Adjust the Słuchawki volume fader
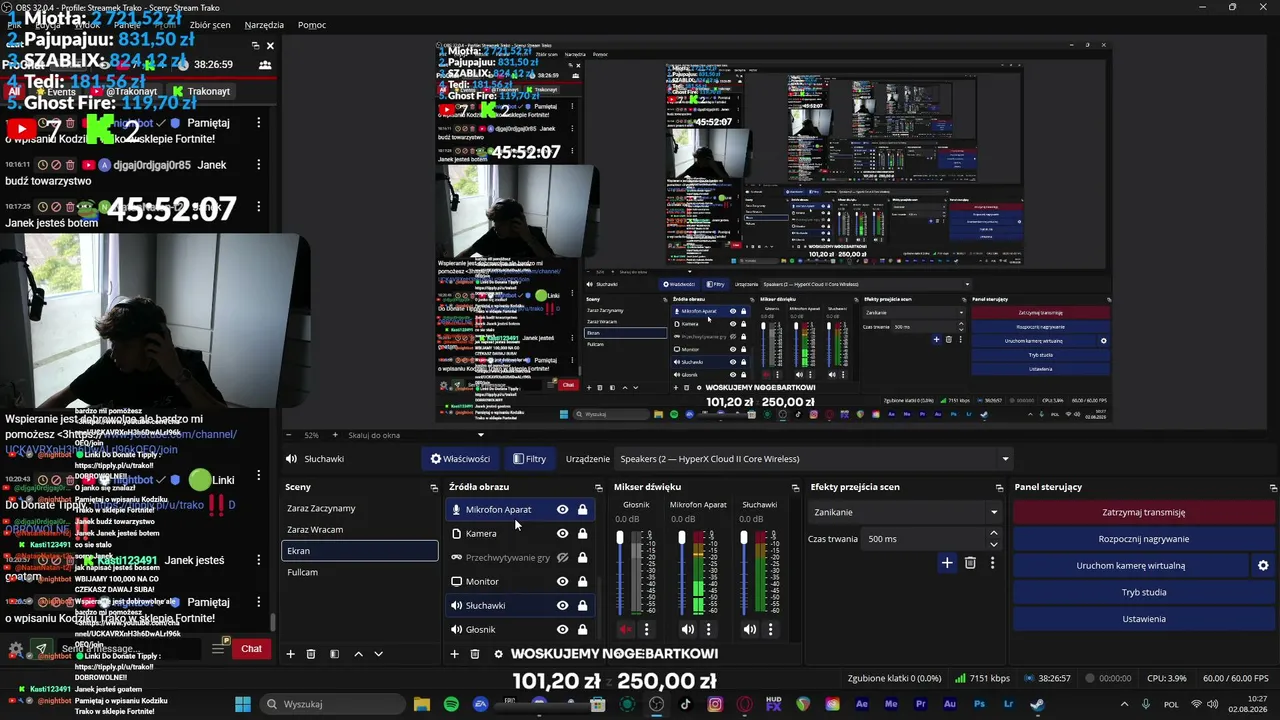The image size is (1280, 720). point(744,539)
